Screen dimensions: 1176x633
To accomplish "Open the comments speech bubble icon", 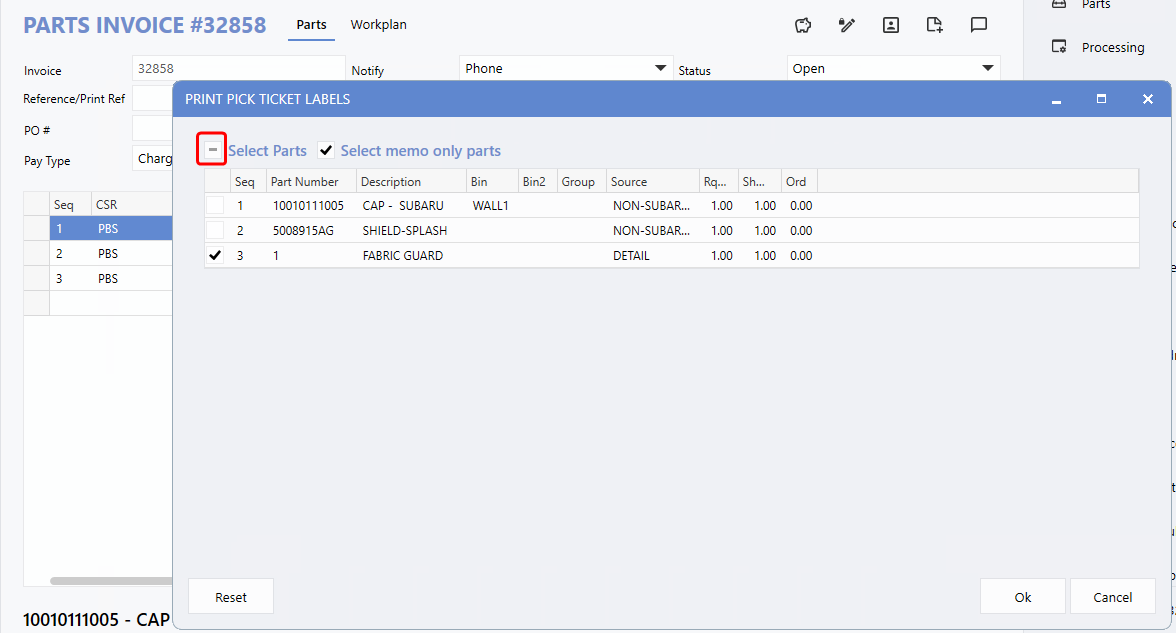I will coord(979,26).
